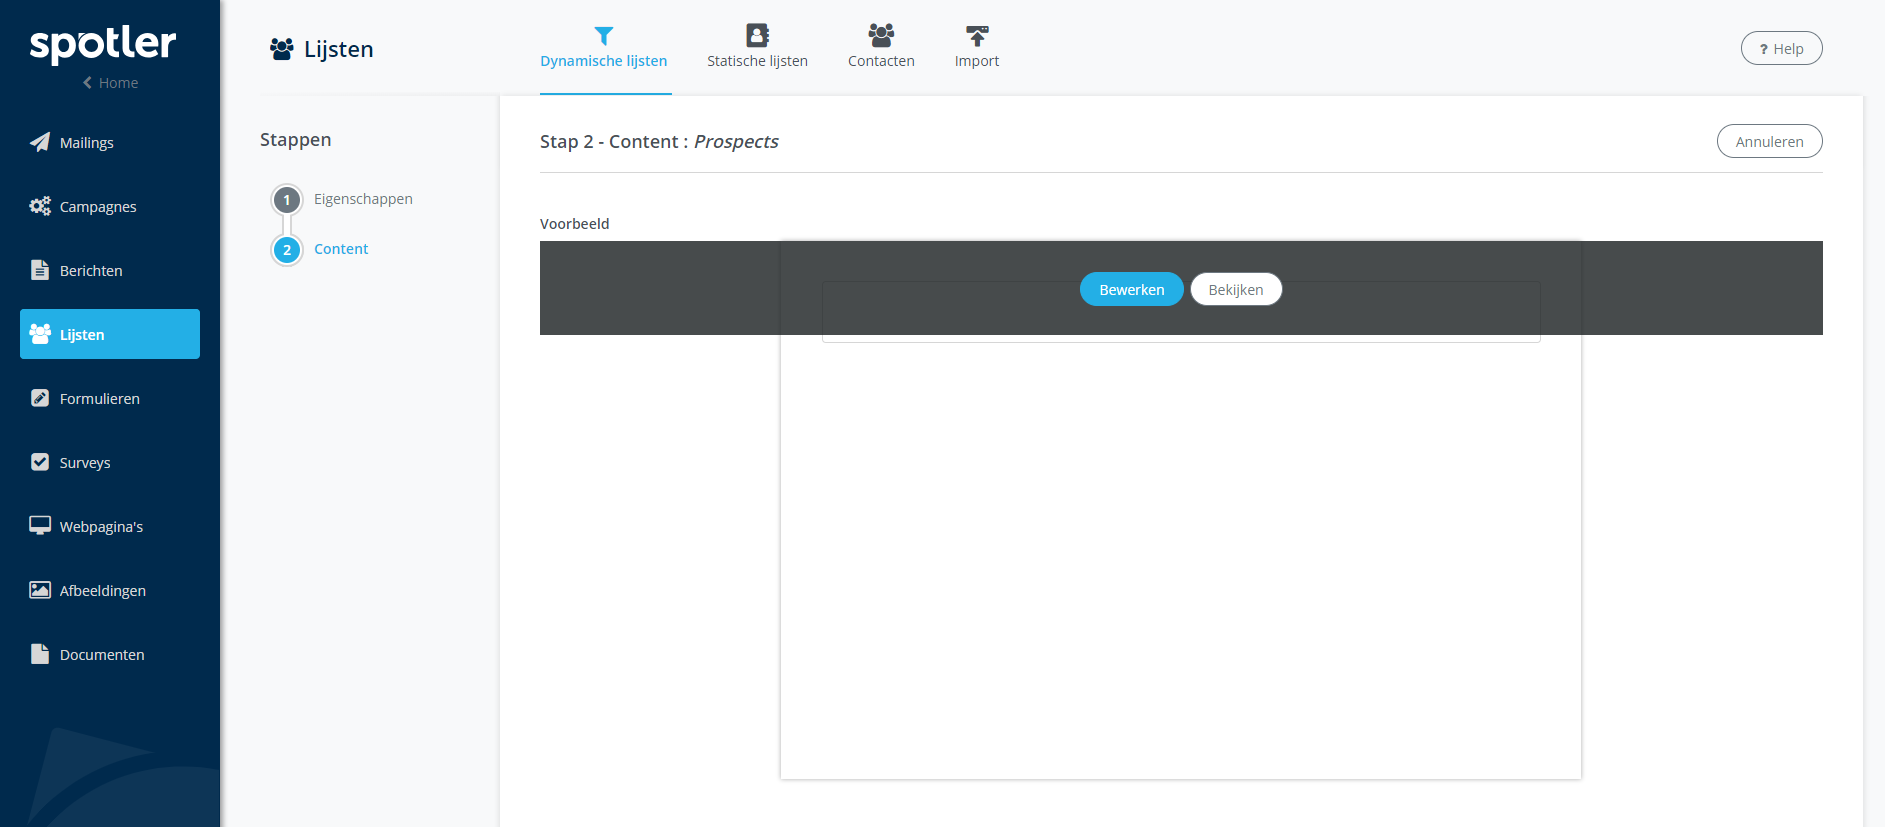
Task: Cancel with the Annuleren button
Action: (1769, 142)
